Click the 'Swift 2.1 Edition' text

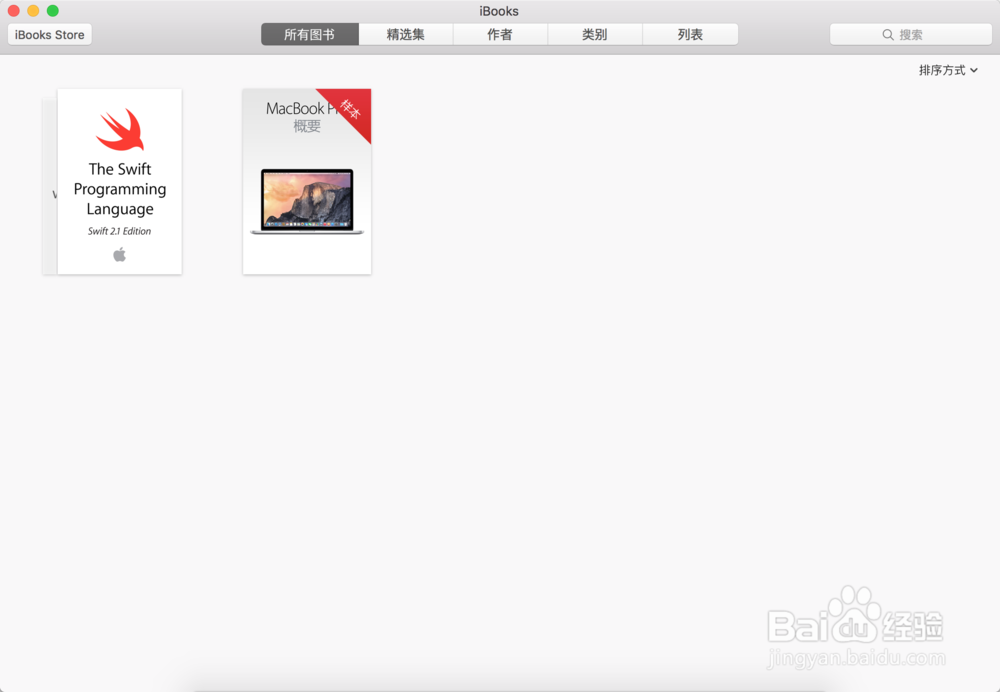tap(119, 231)
